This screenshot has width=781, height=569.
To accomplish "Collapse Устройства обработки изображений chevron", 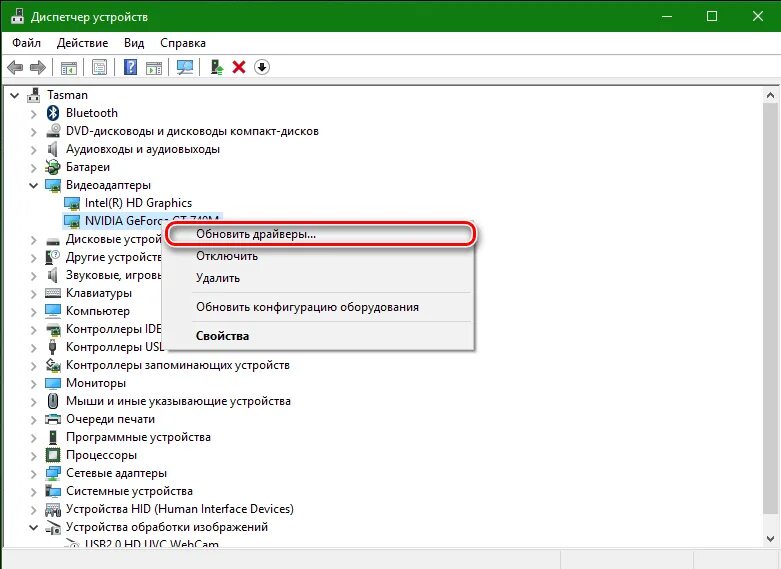I will 33,527.
